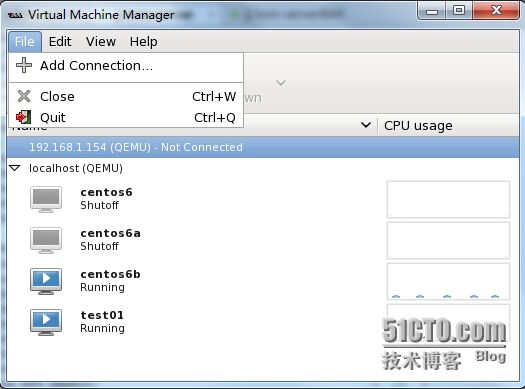Open the toolbar shutdown dropdown arrow
Screen dimensions: 525x389
click(281, 82)
